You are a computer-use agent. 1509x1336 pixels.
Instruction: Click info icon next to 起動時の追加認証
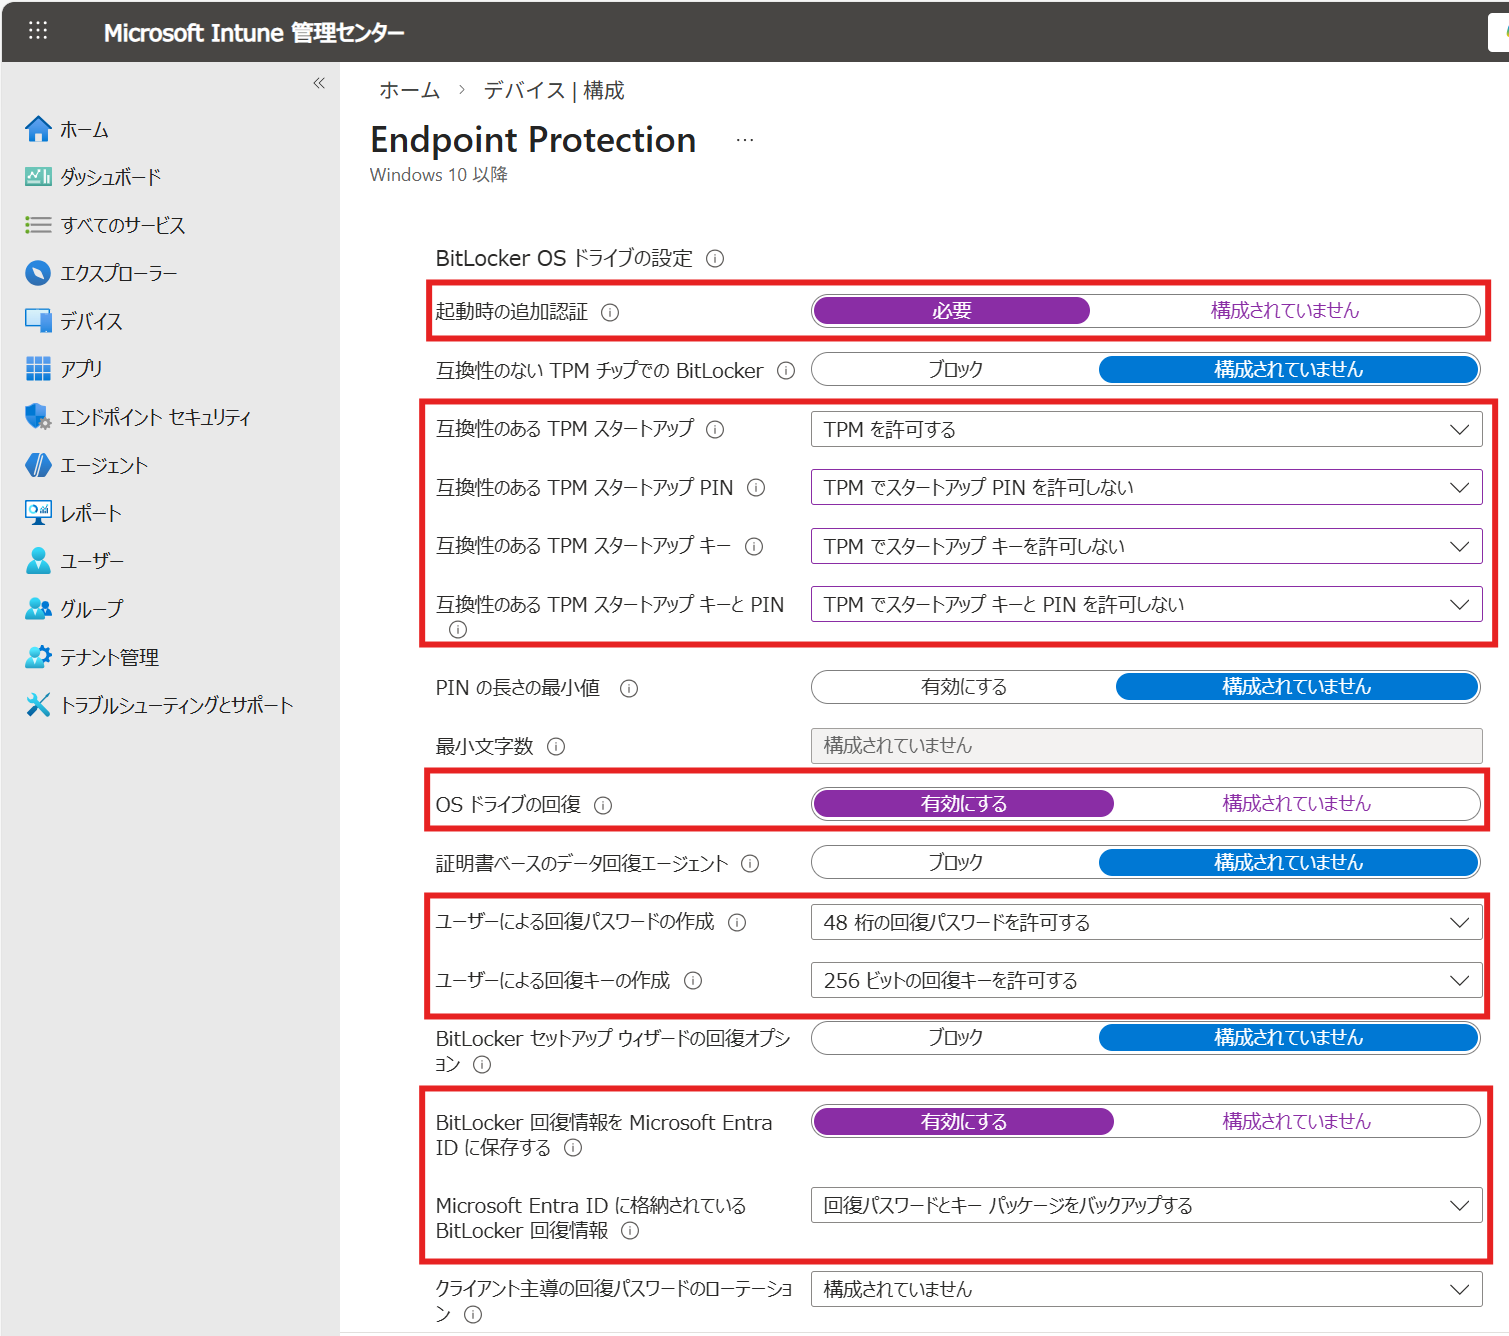610,313
